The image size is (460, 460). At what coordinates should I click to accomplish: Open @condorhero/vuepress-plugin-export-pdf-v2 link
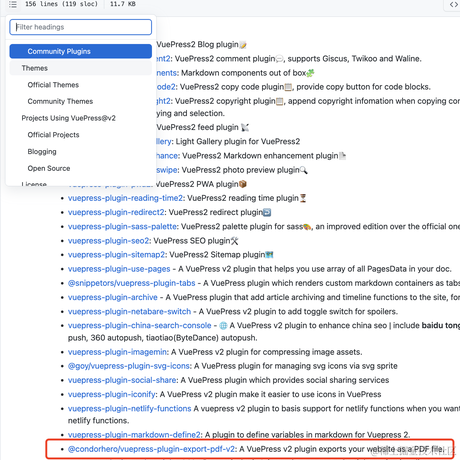(x=152, y=449)
